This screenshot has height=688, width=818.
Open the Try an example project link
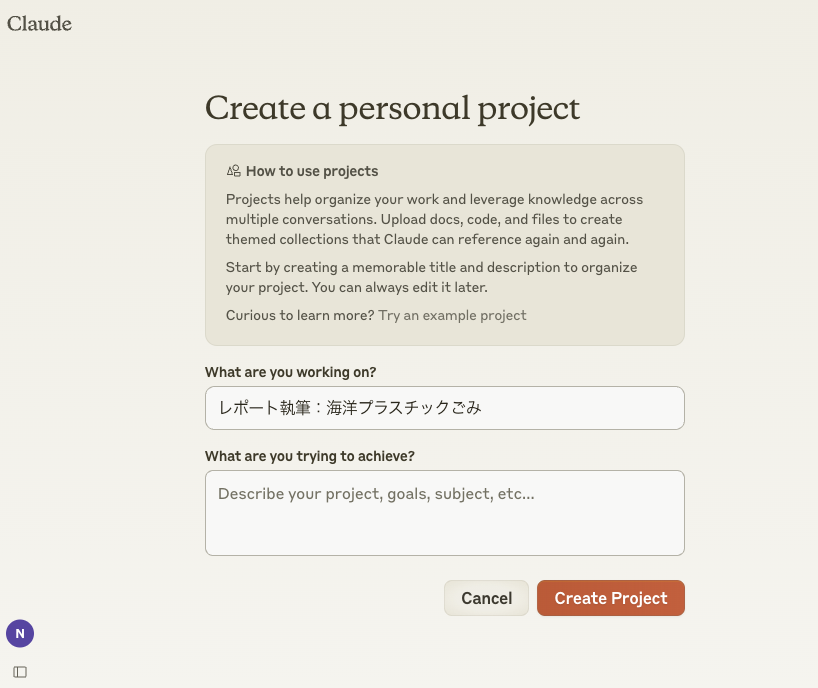(x=452, y=315)
